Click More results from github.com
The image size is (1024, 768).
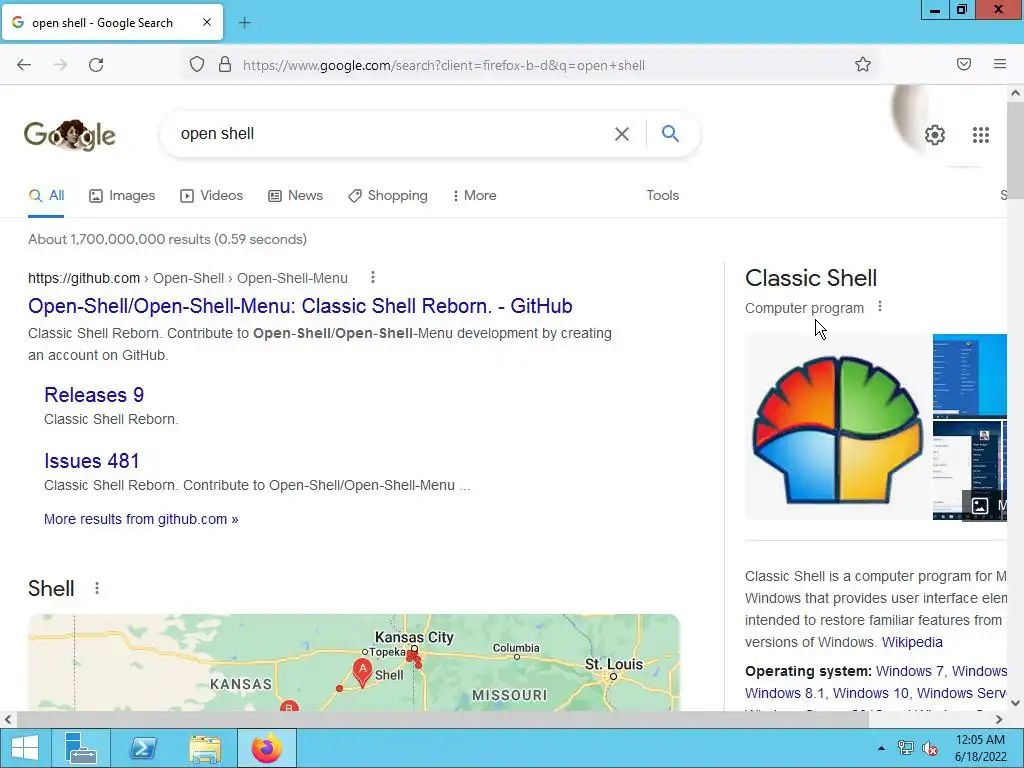coord(141,519)
